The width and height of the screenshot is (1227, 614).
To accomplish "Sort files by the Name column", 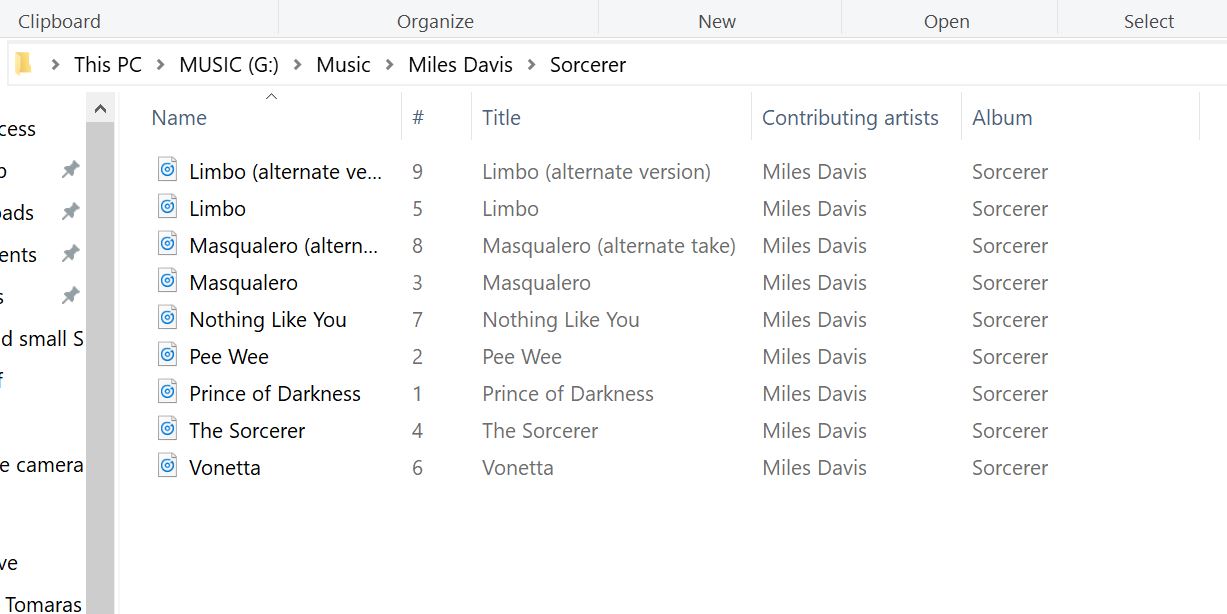I will point(179,118).
